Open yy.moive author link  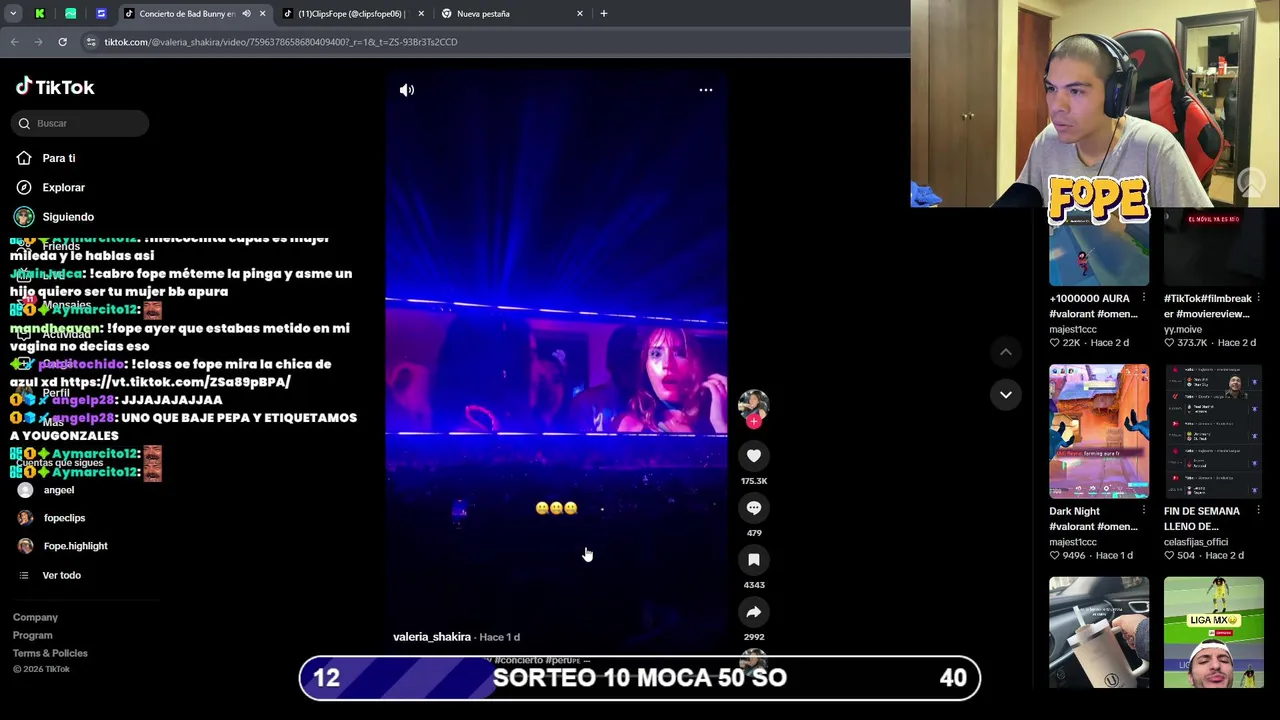click(1183, 329)
